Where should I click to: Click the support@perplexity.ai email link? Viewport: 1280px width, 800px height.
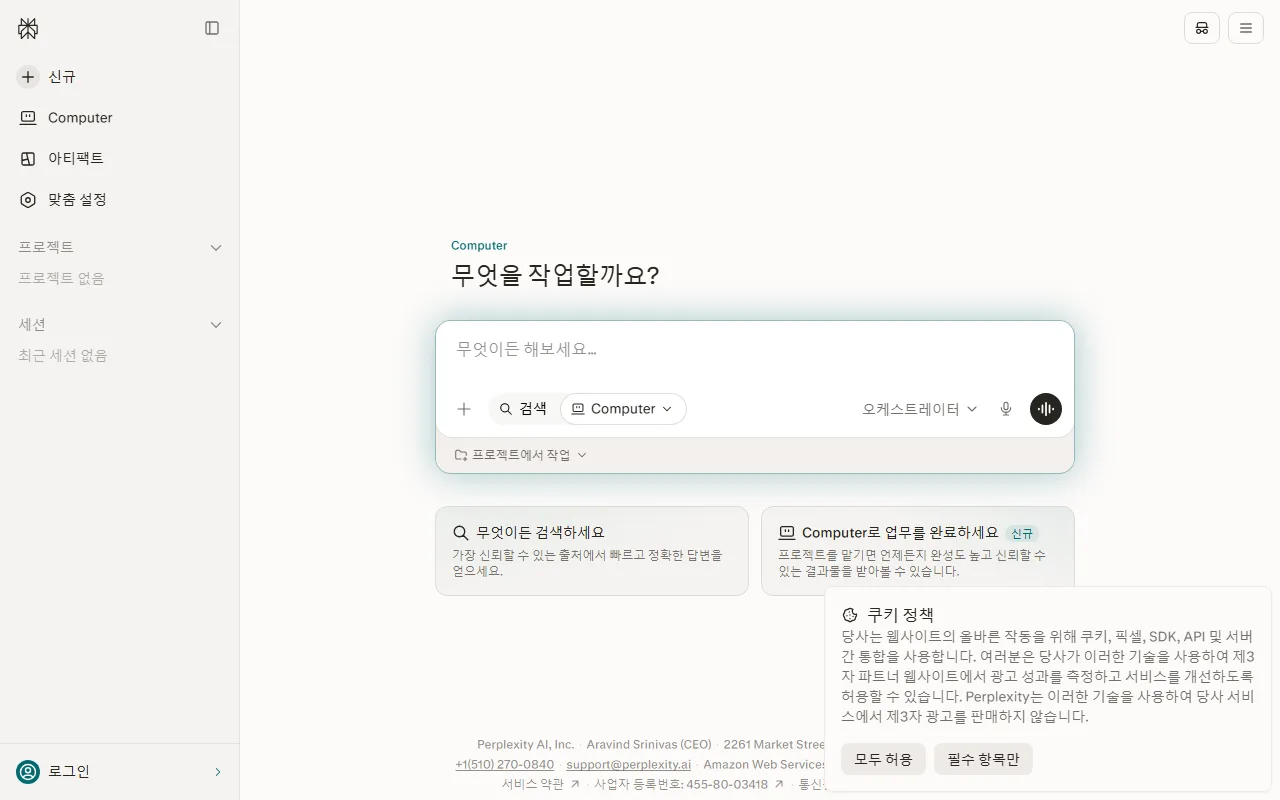click(x=628, y=765)
